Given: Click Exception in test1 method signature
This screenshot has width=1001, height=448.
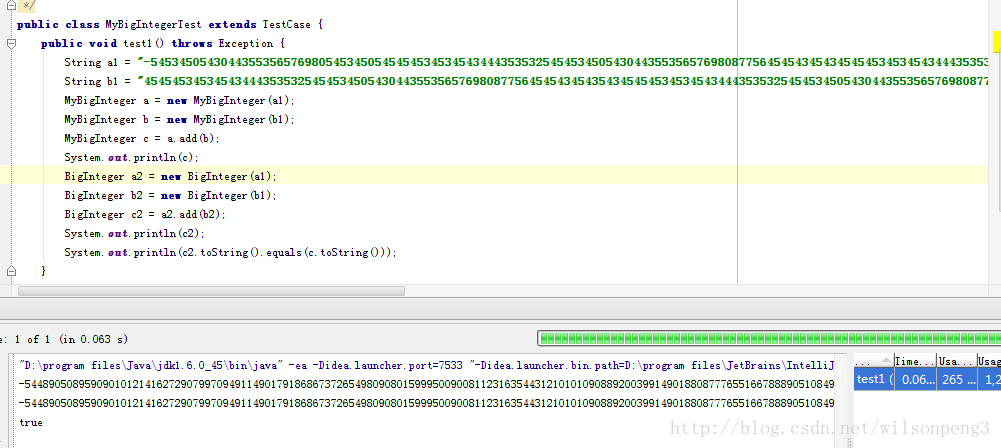Looking at the screenshot, I should point(246,43).
